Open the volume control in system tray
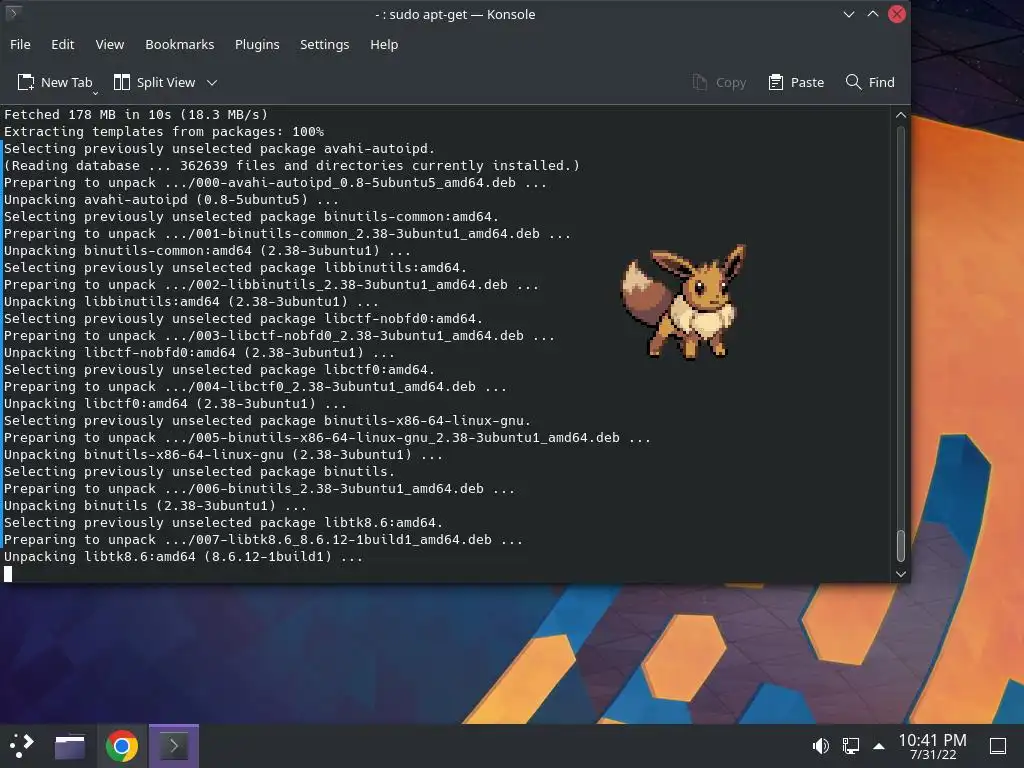The width and height of the screenshot is (1024, 768). pyautogui.click(x=820, y=746)
